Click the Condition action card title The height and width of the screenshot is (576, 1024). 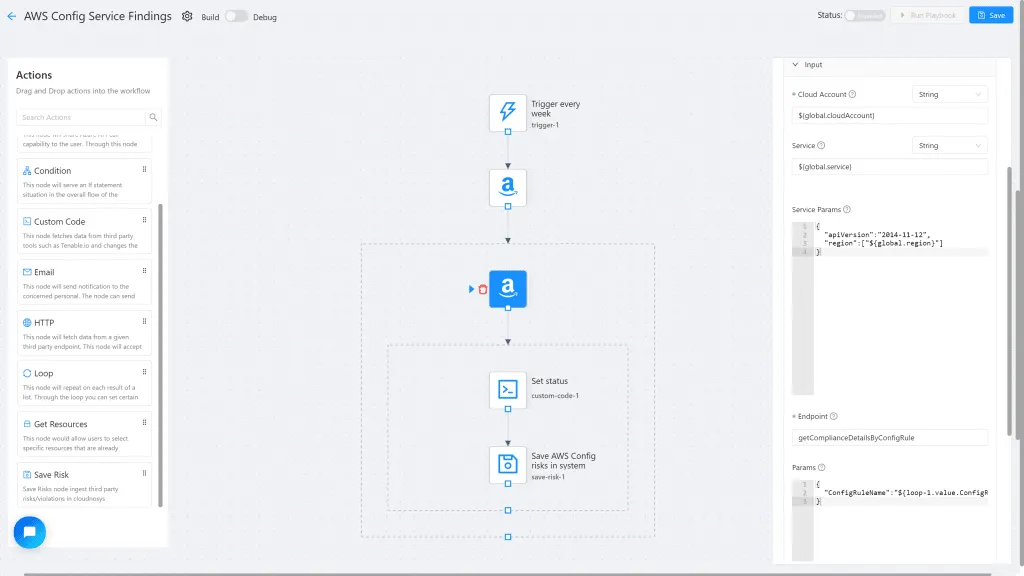click(52, 171)
